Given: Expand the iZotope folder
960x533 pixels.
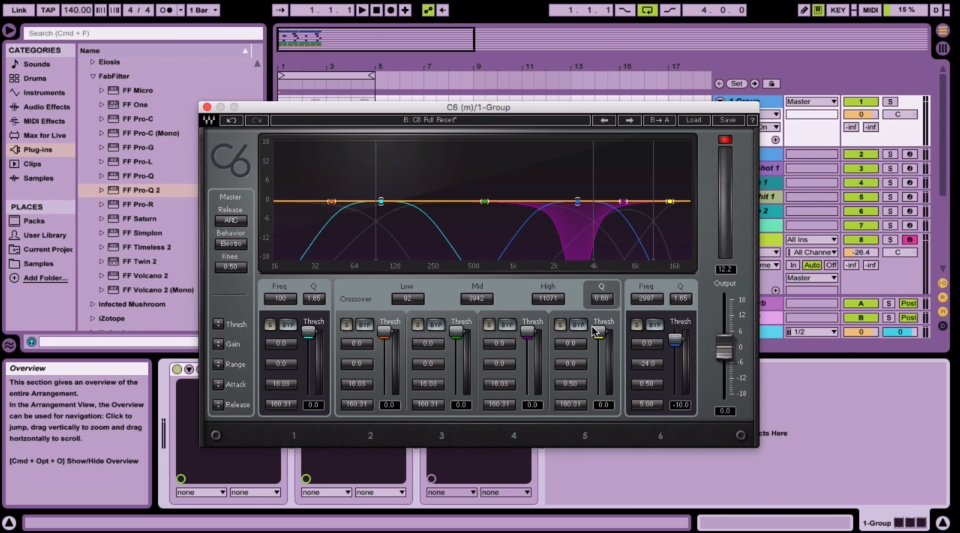Looking at the screenshot, I should pyautogui.click(x=93, y=318).
